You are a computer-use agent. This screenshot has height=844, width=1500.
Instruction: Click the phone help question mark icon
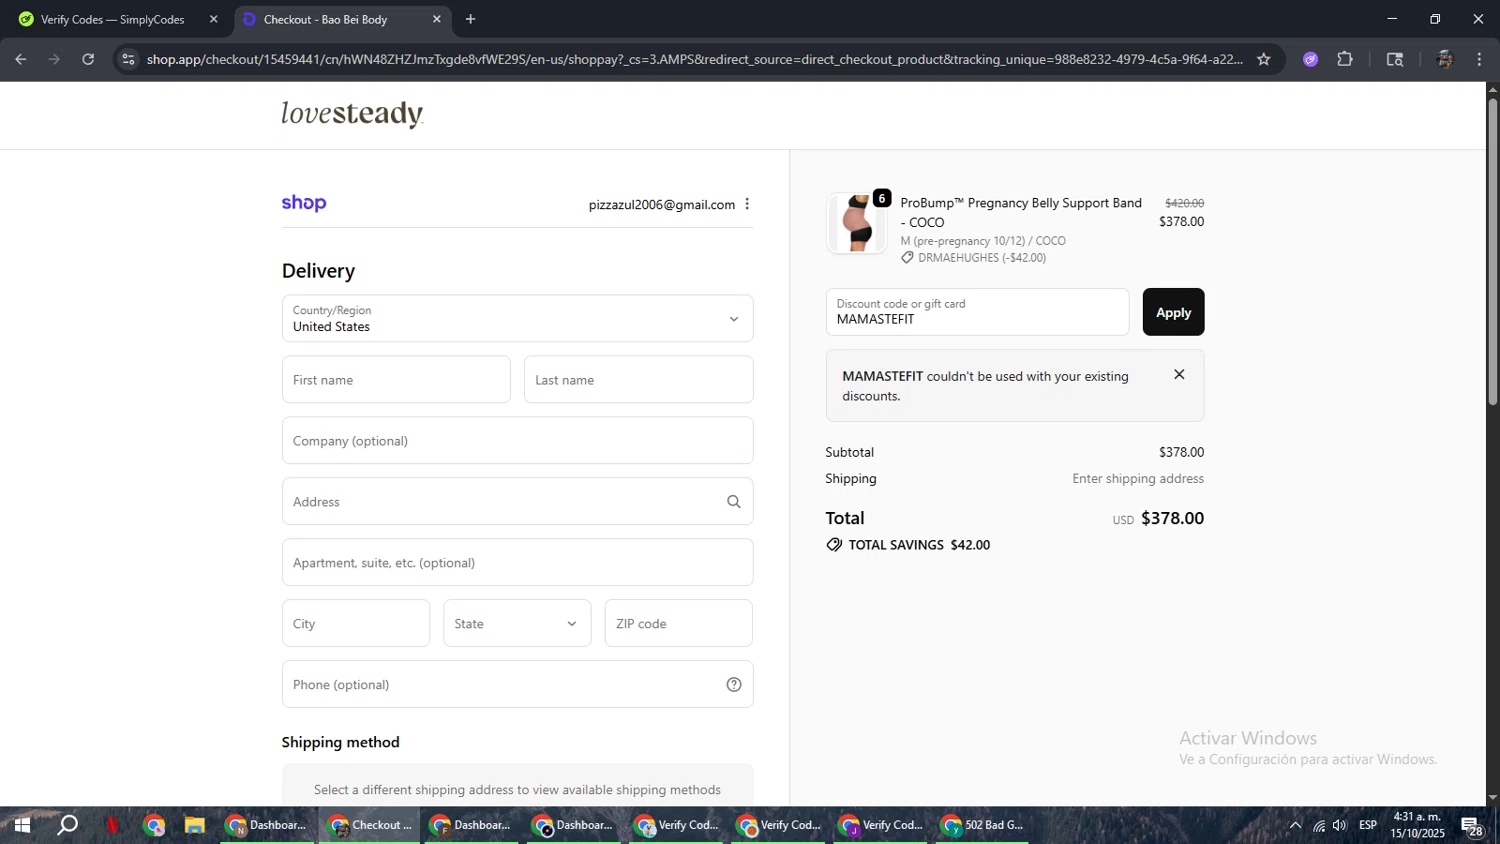point(734,685)
